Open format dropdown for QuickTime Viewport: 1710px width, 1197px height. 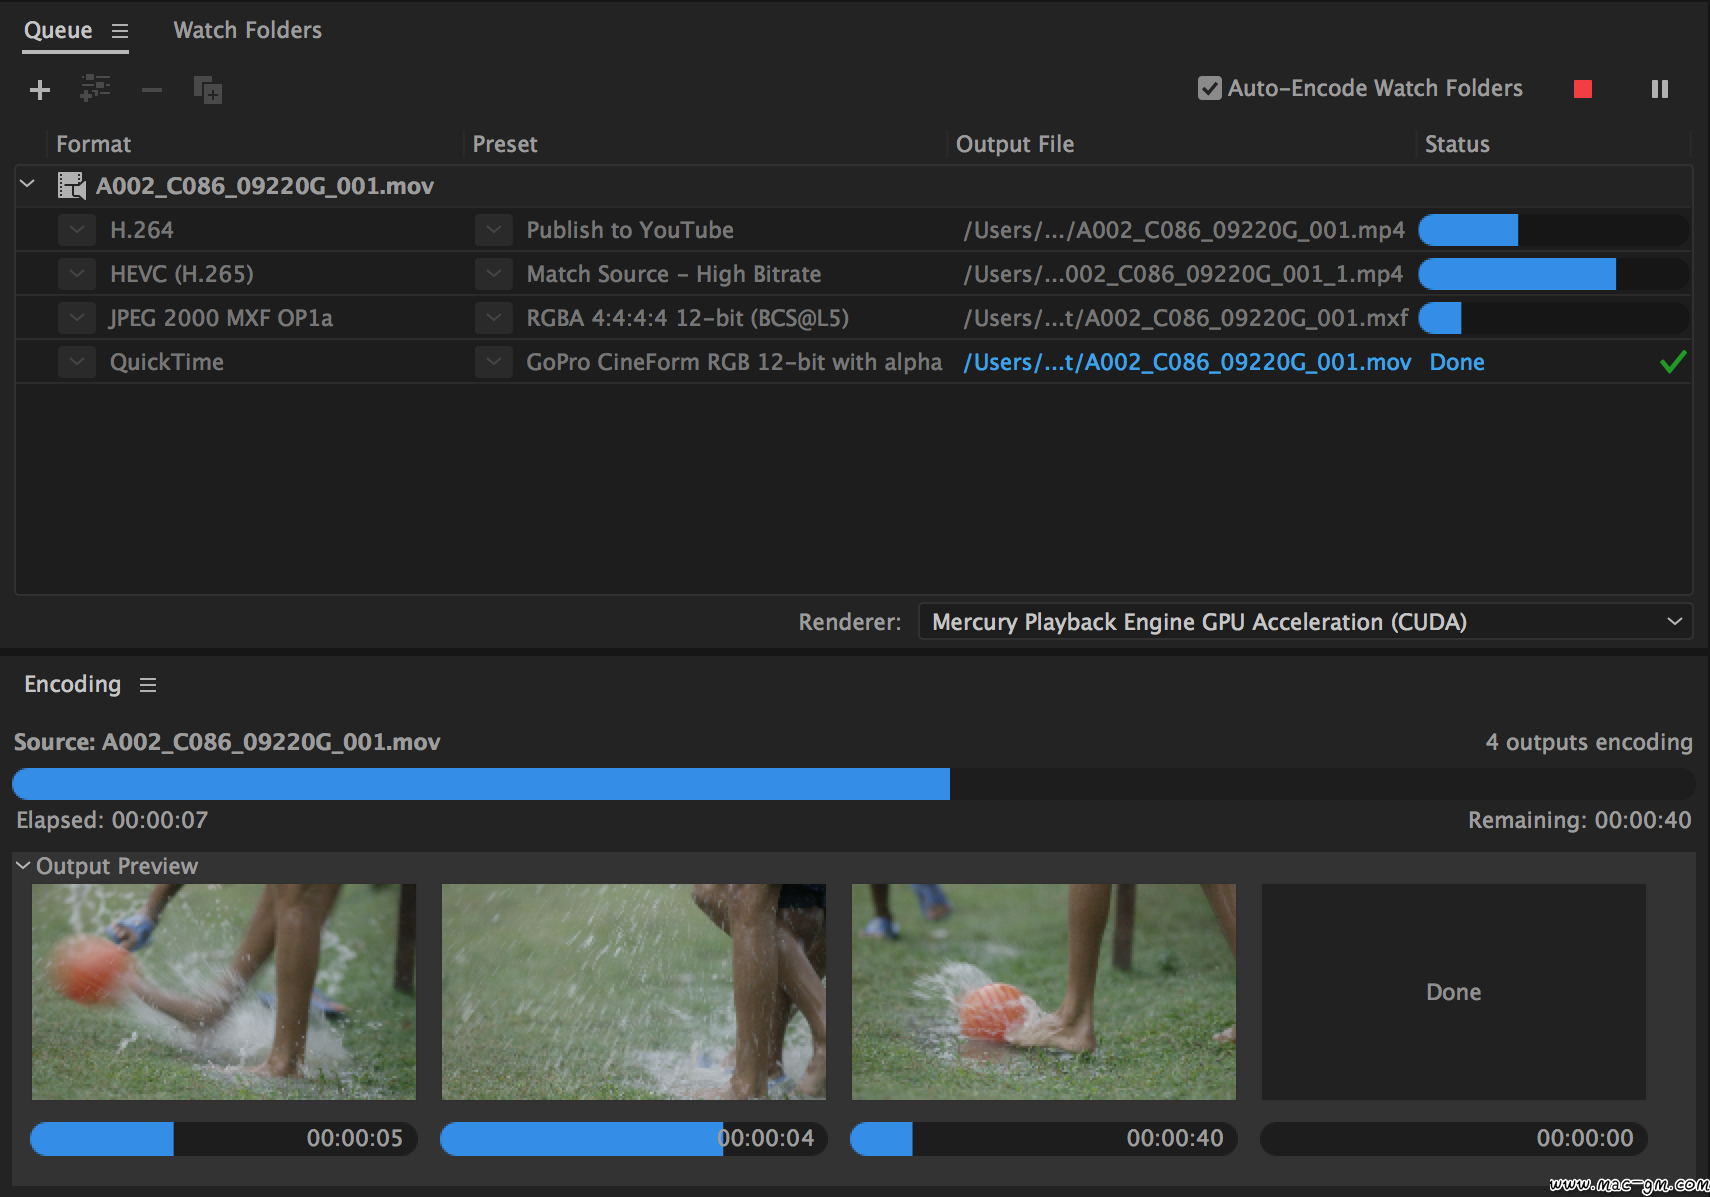77,362
